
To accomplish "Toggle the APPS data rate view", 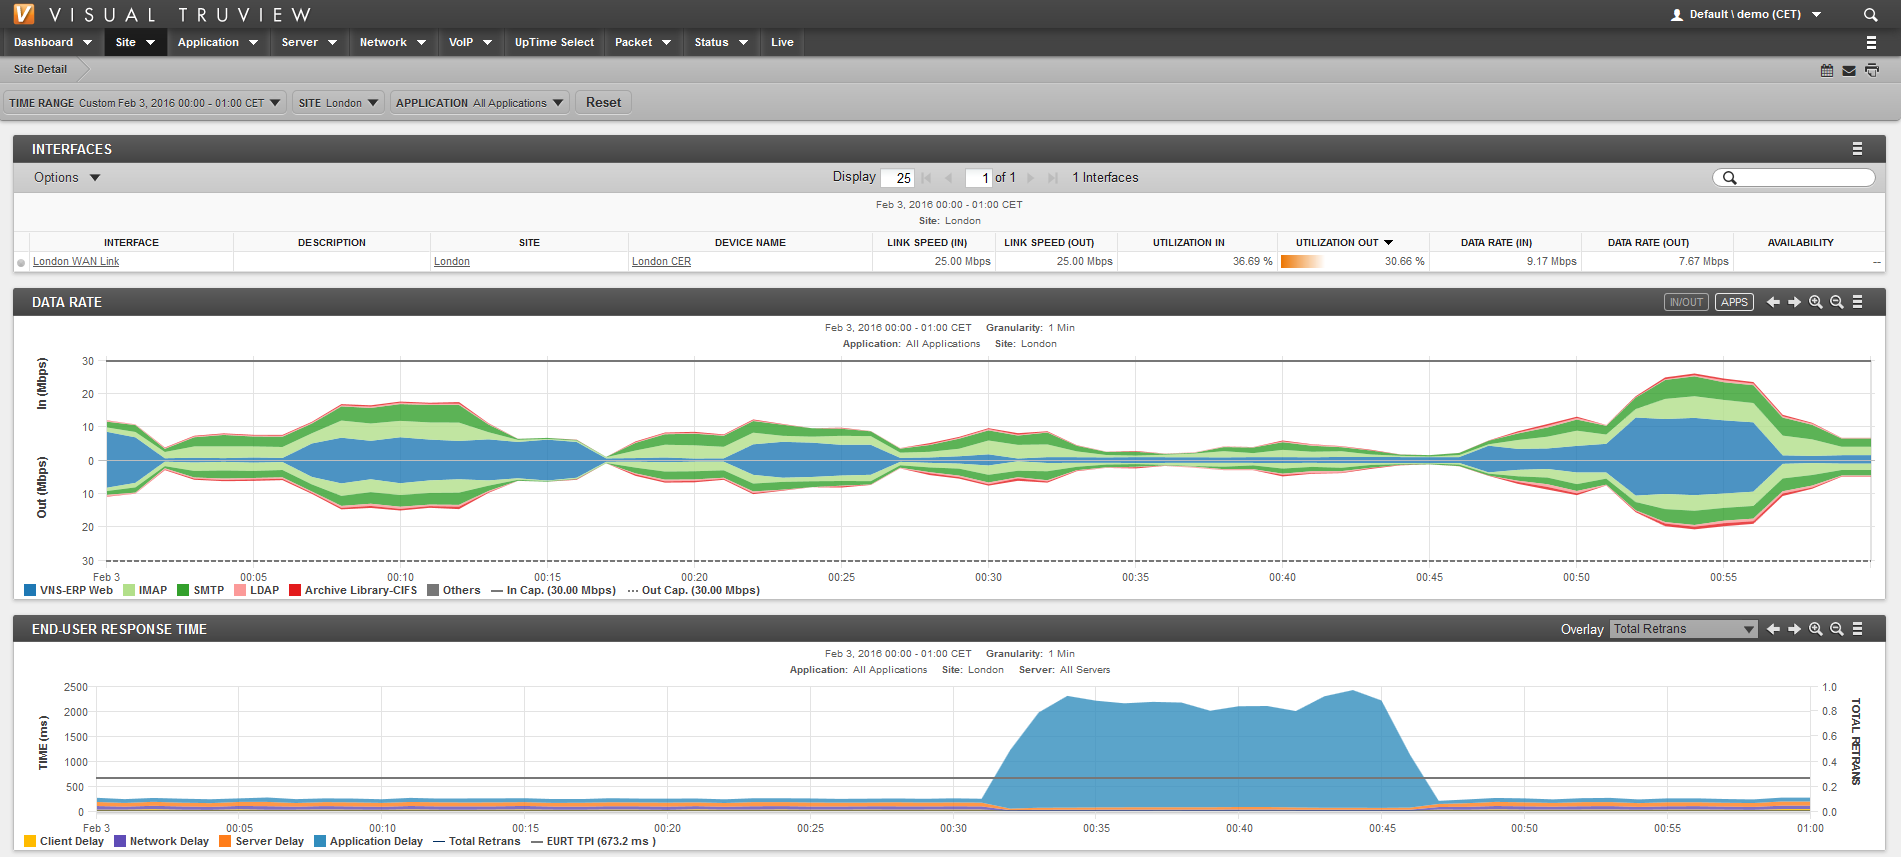I will [1735, 302].
